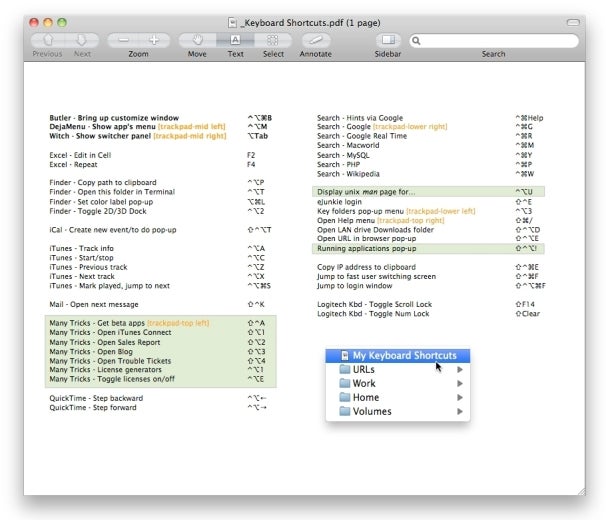The width and height of the screenshot is (606, 520).
Task: Click 'Excel - Edit in Cell' line
Action: tap(80, 155)
